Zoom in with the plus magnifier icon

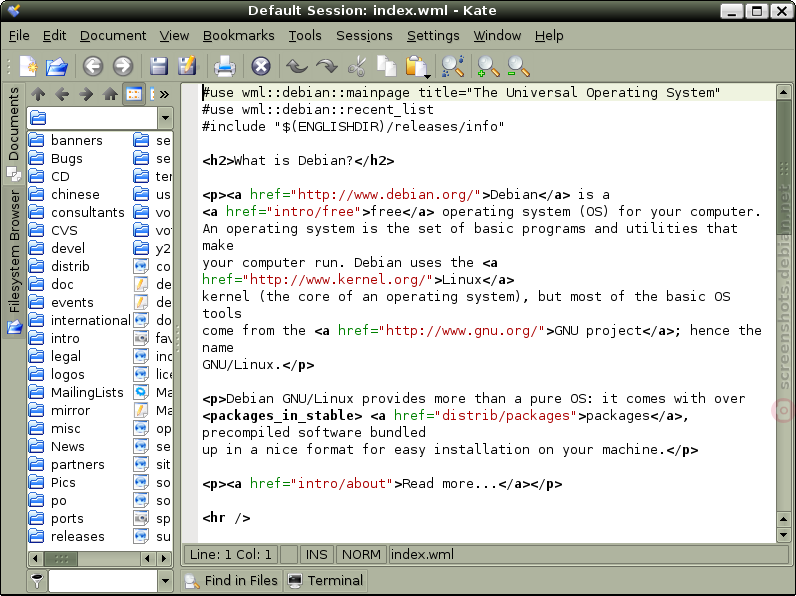coord(488,67)
